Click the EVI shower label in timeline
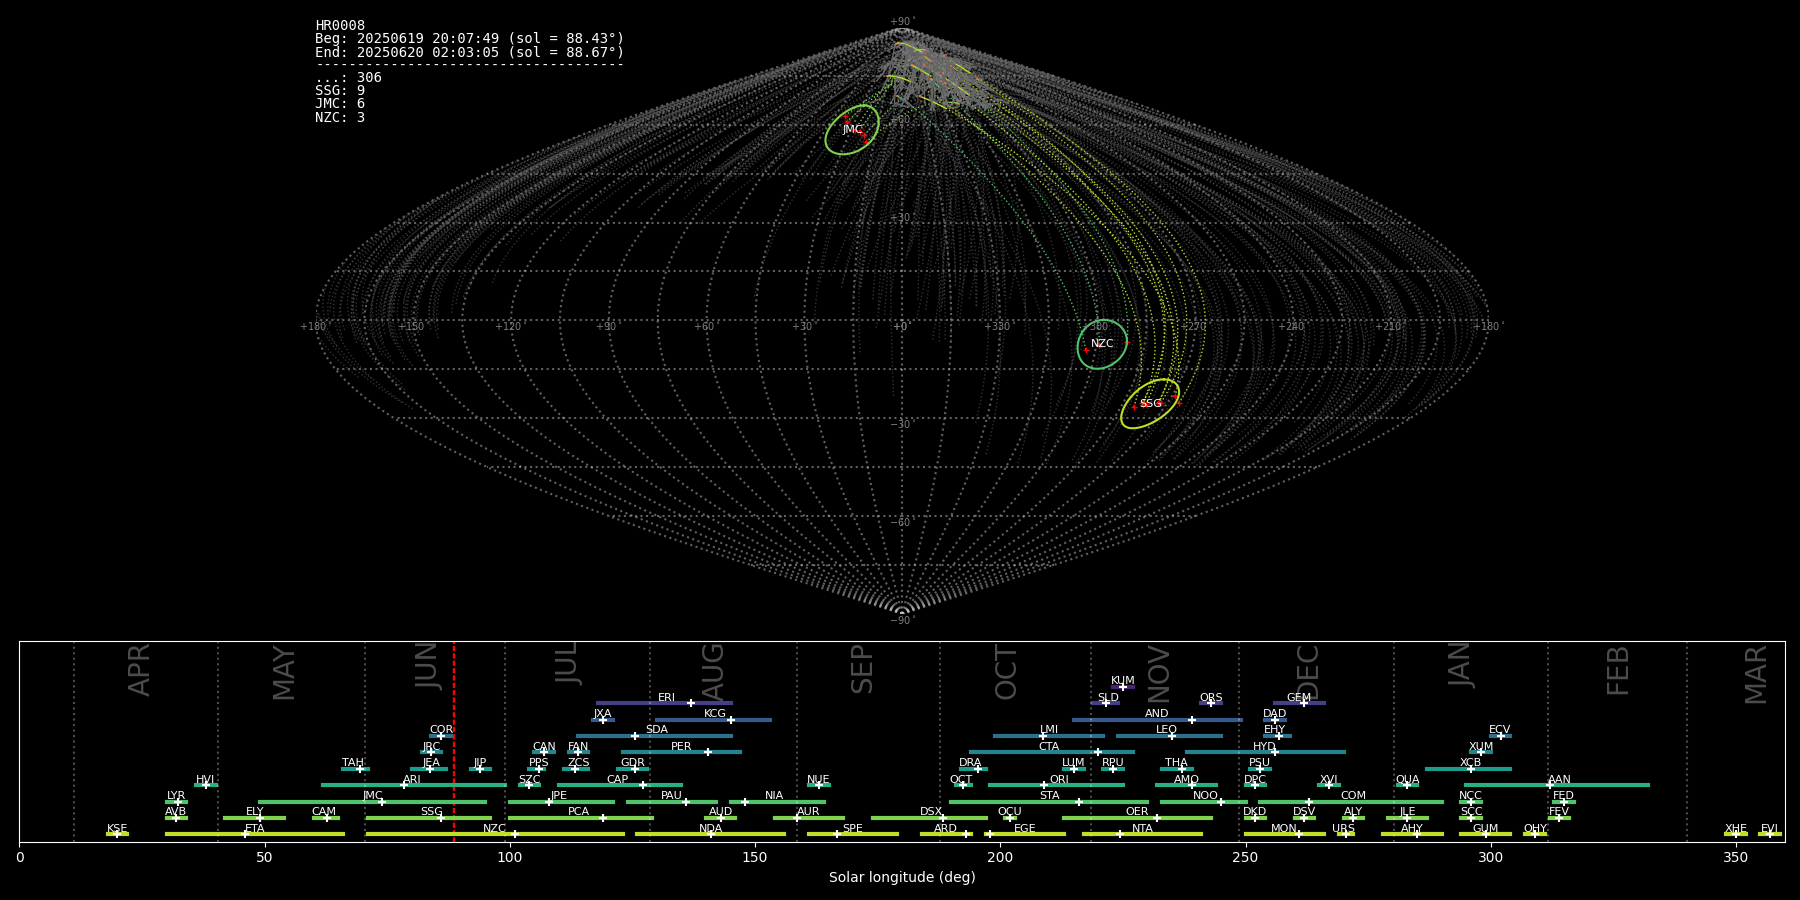The image size is (1800, 900). click(1769, 829)
